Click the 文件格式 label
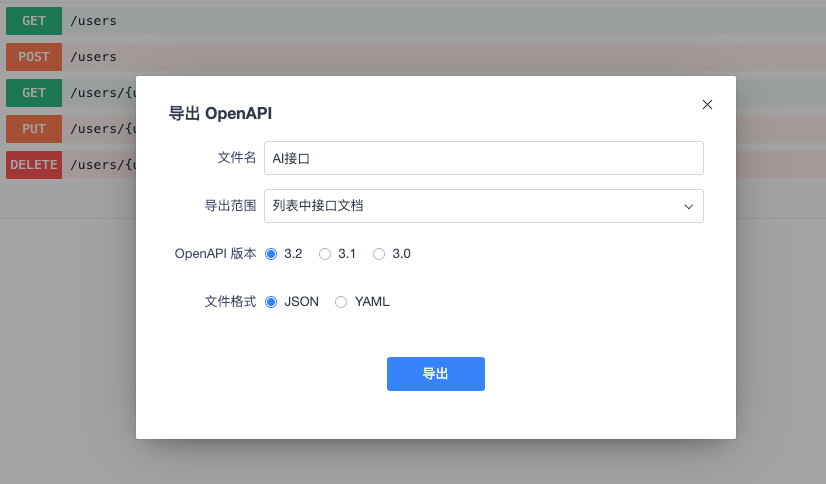This screenshot has height=484, width=826. coord(230,301)
